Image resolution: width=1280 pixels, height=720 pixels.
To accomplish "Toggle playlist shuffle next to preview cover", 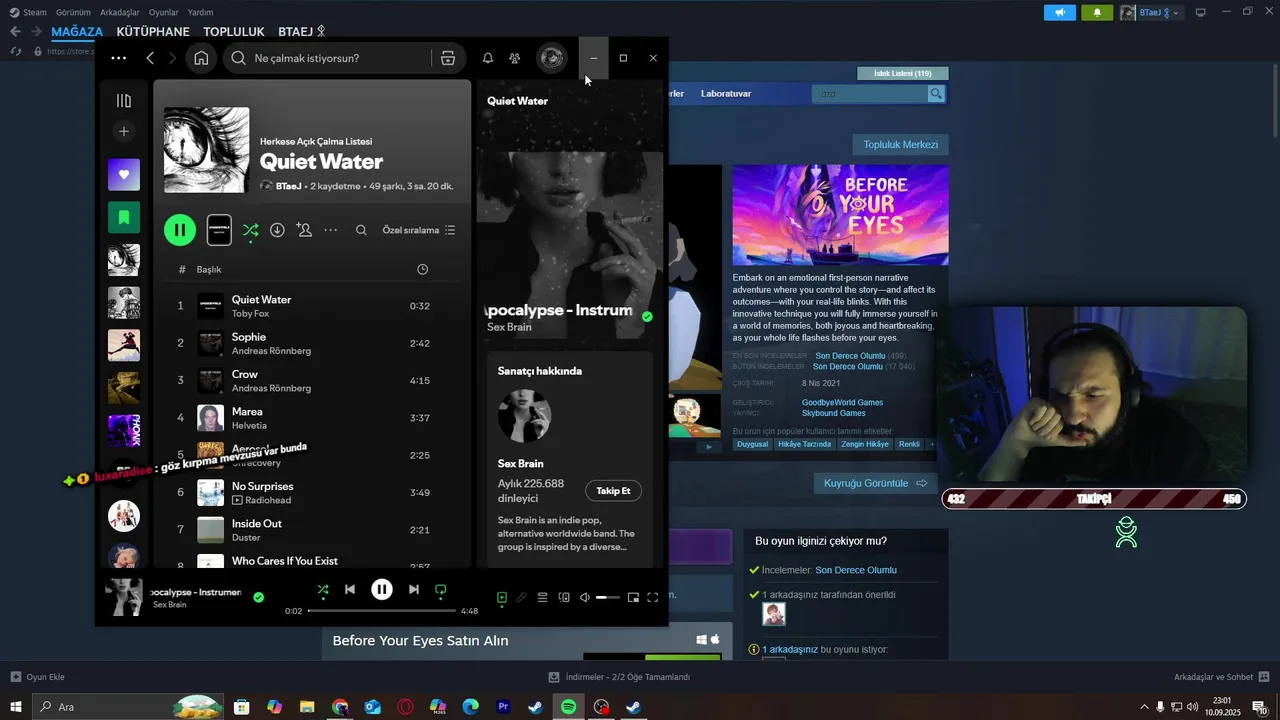I will pos(250,230).
